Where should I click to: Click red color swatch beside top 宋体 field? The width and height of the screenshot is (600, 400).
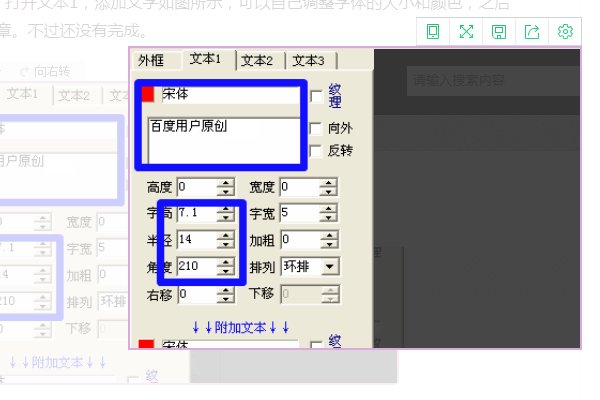tap(148, 94)
